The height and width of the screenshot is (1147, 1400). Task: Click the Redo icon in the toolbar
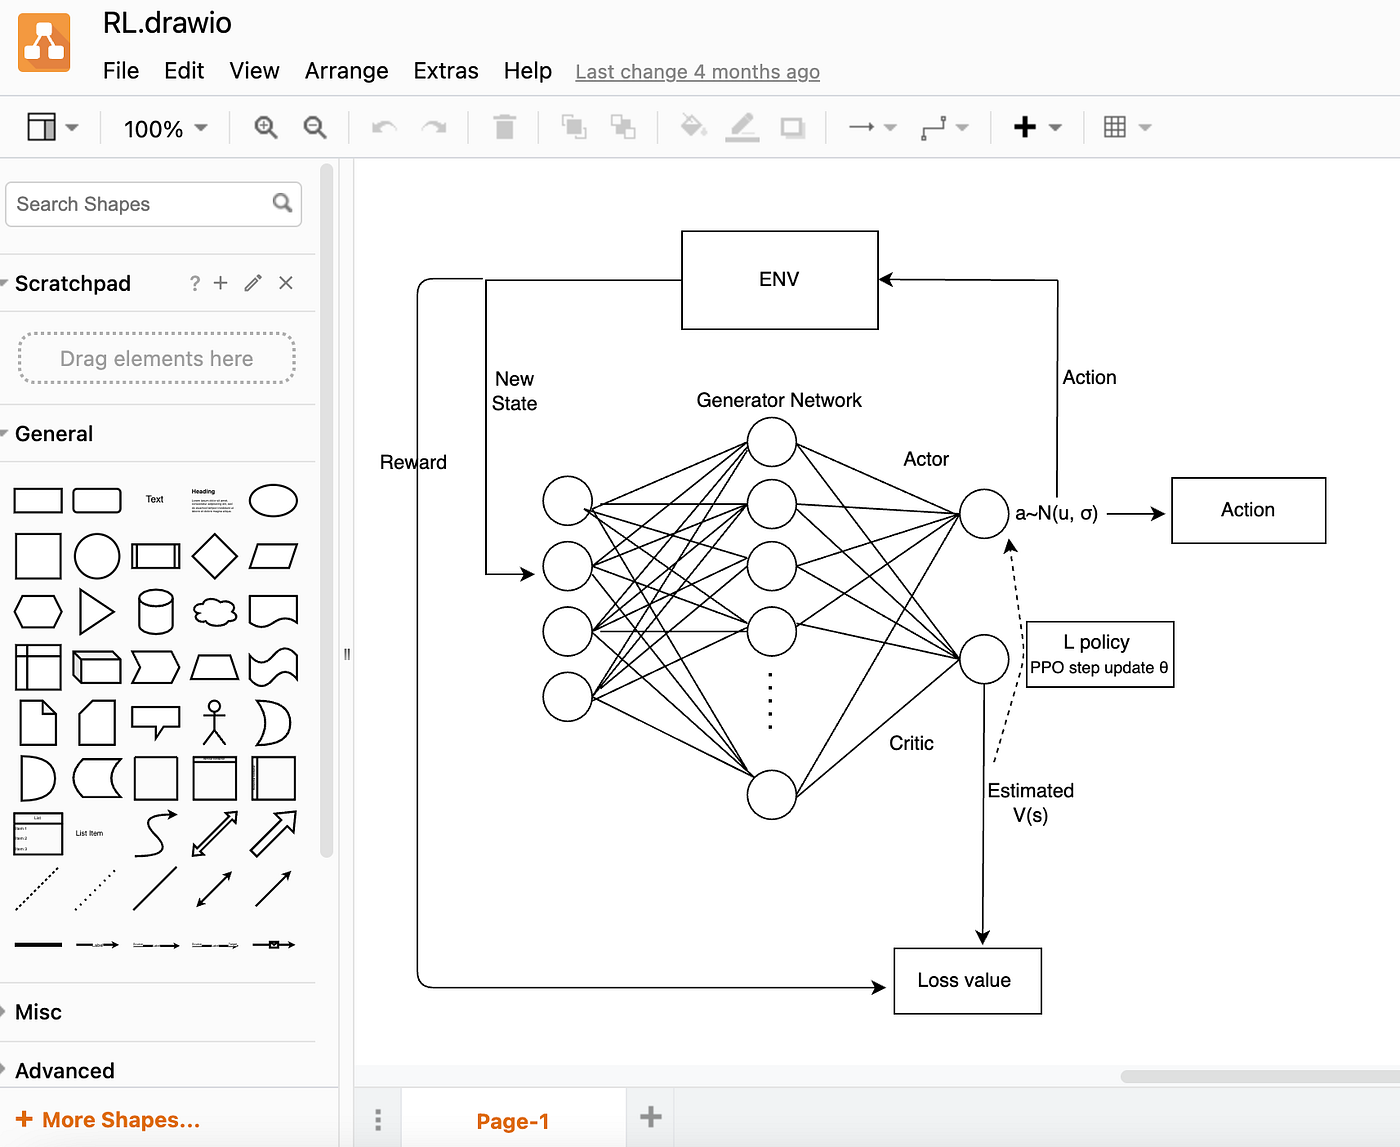point(434,127)
